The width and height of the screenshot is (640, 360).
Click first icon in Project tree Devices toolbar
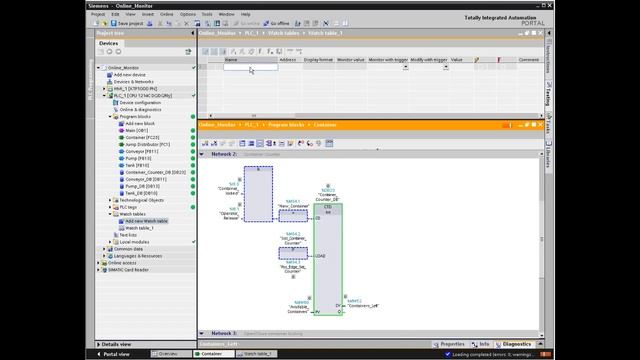tap(101, 52)
